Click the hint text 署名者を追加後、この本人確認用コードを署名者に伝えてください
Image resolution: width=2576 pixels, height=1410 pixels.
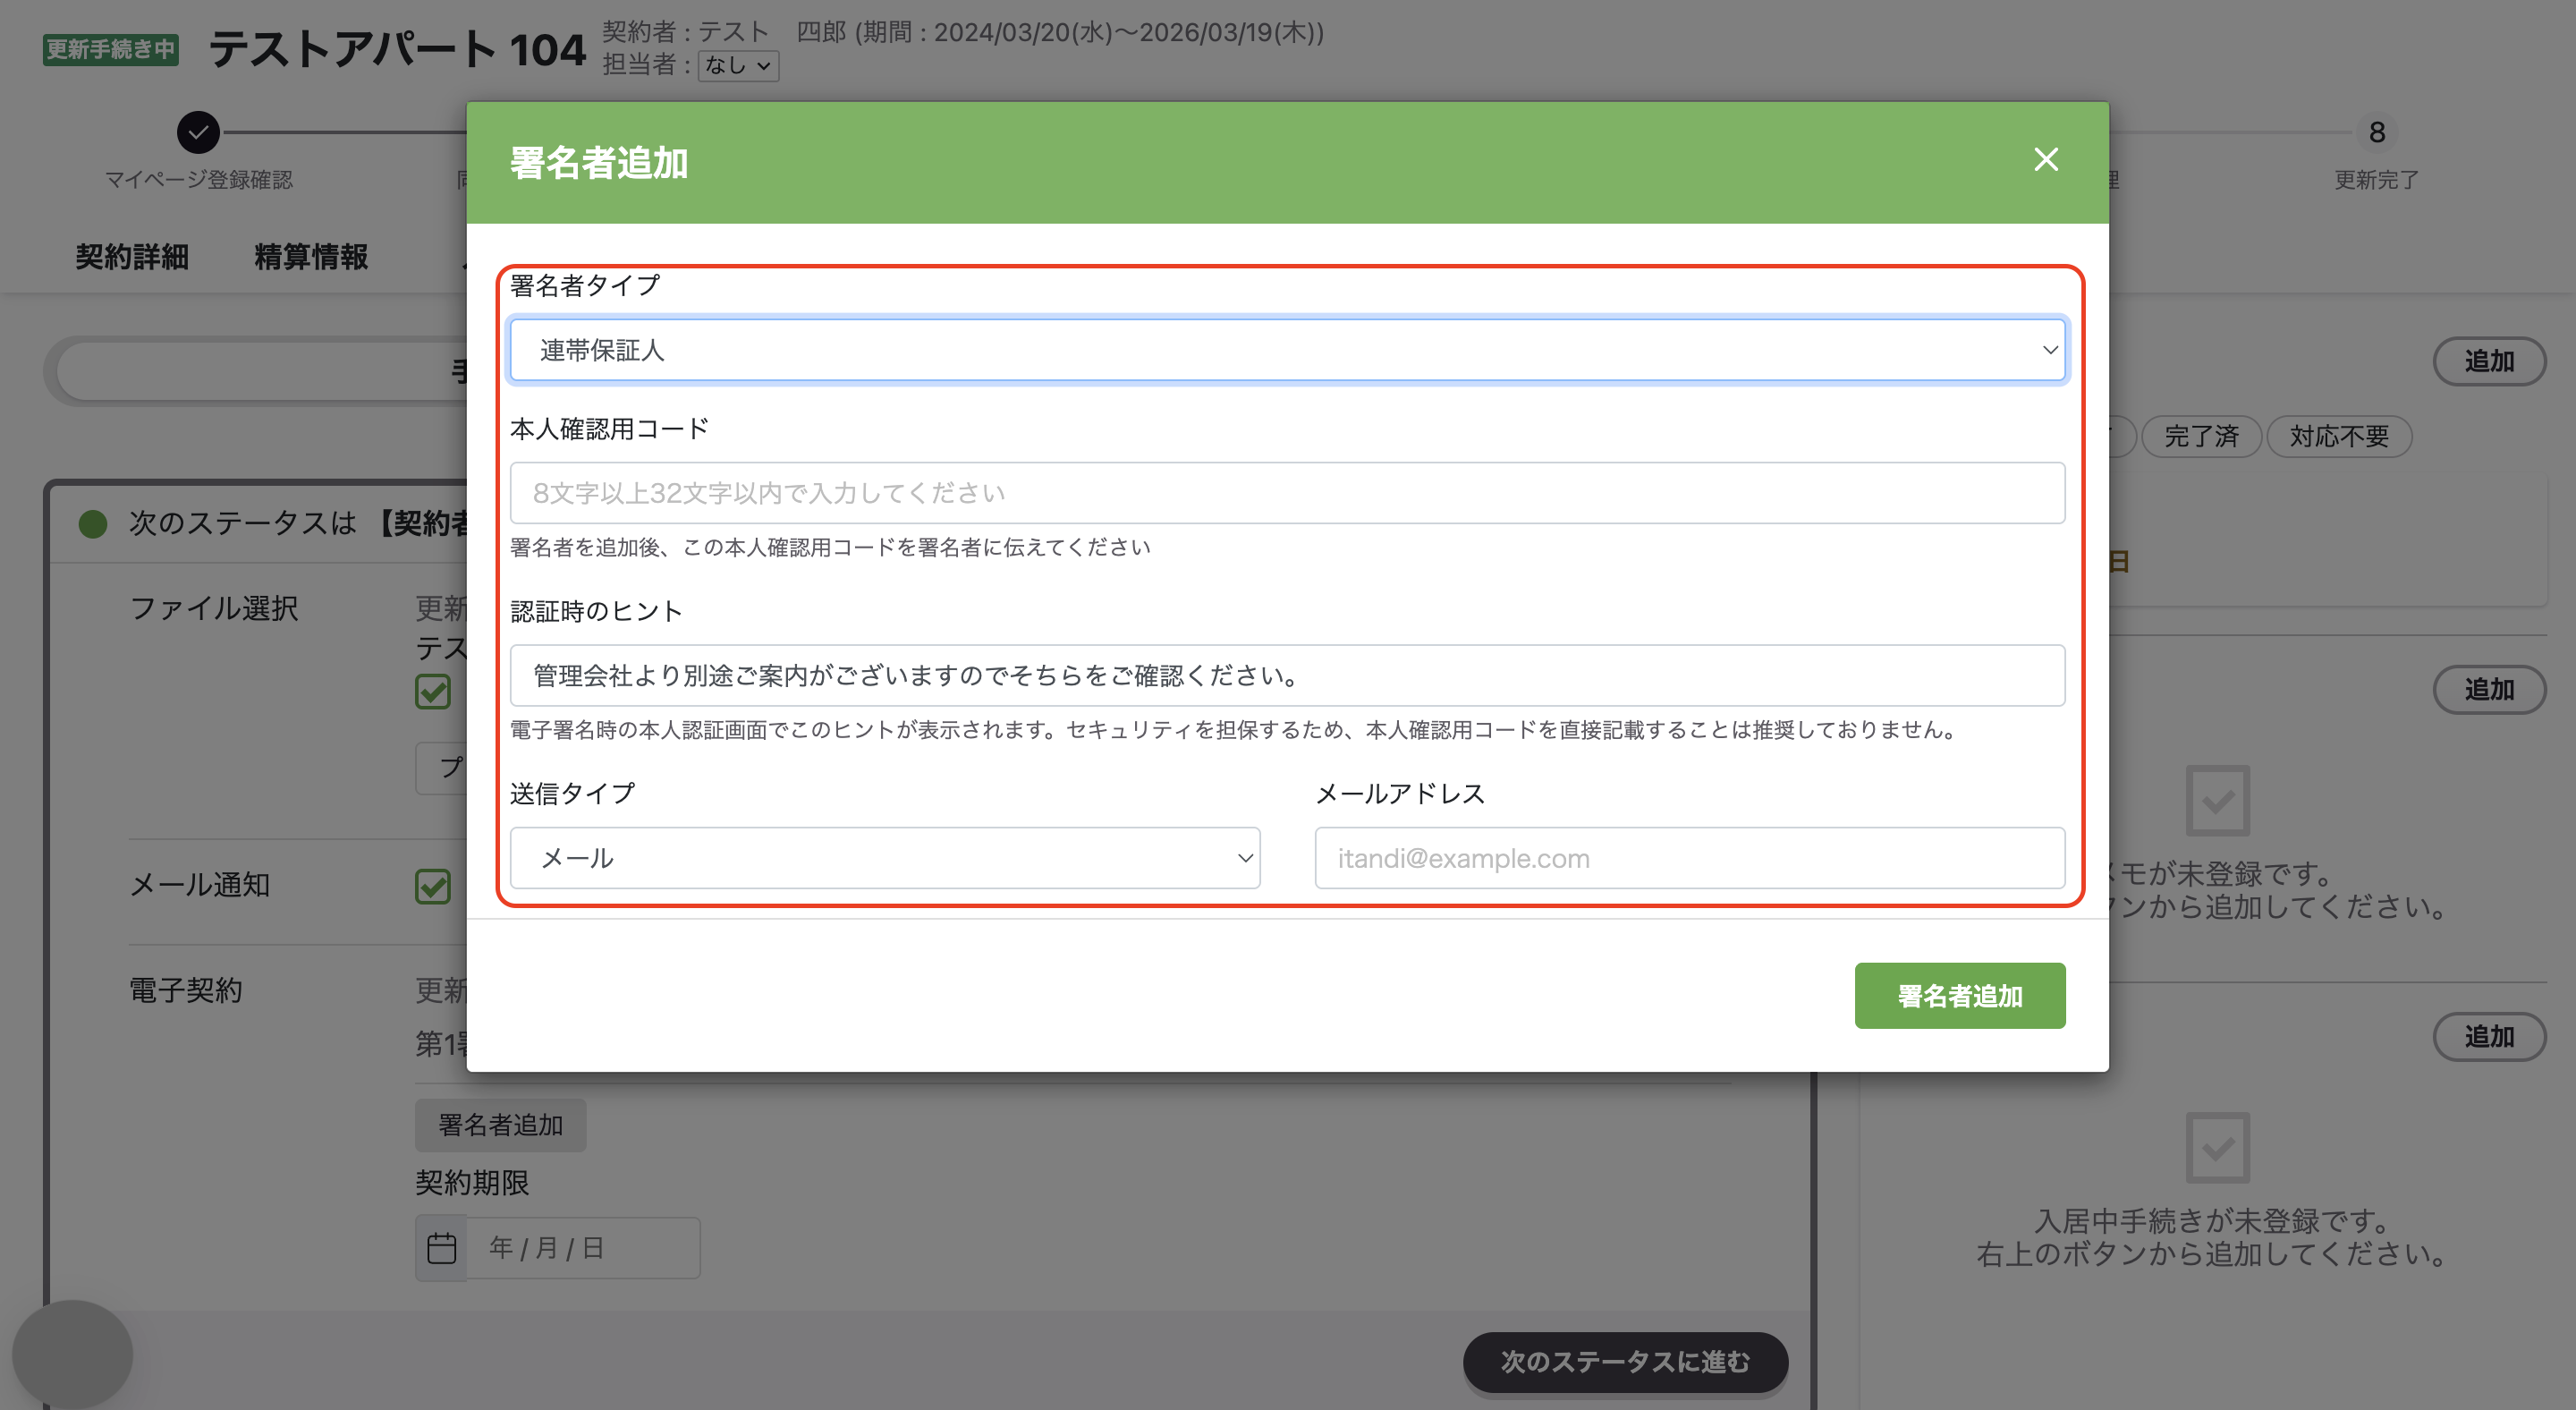point(830,547)
